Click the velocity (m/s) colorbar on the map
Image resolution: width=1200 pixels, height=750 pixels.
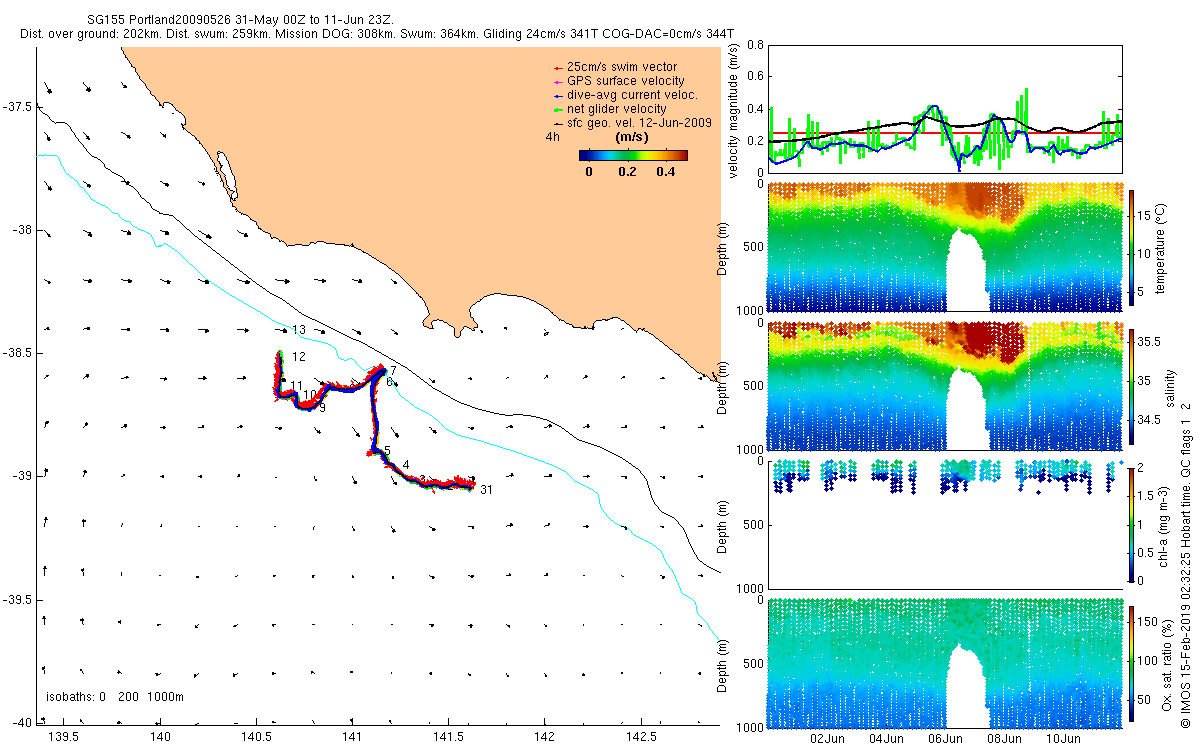click(633, 155)
